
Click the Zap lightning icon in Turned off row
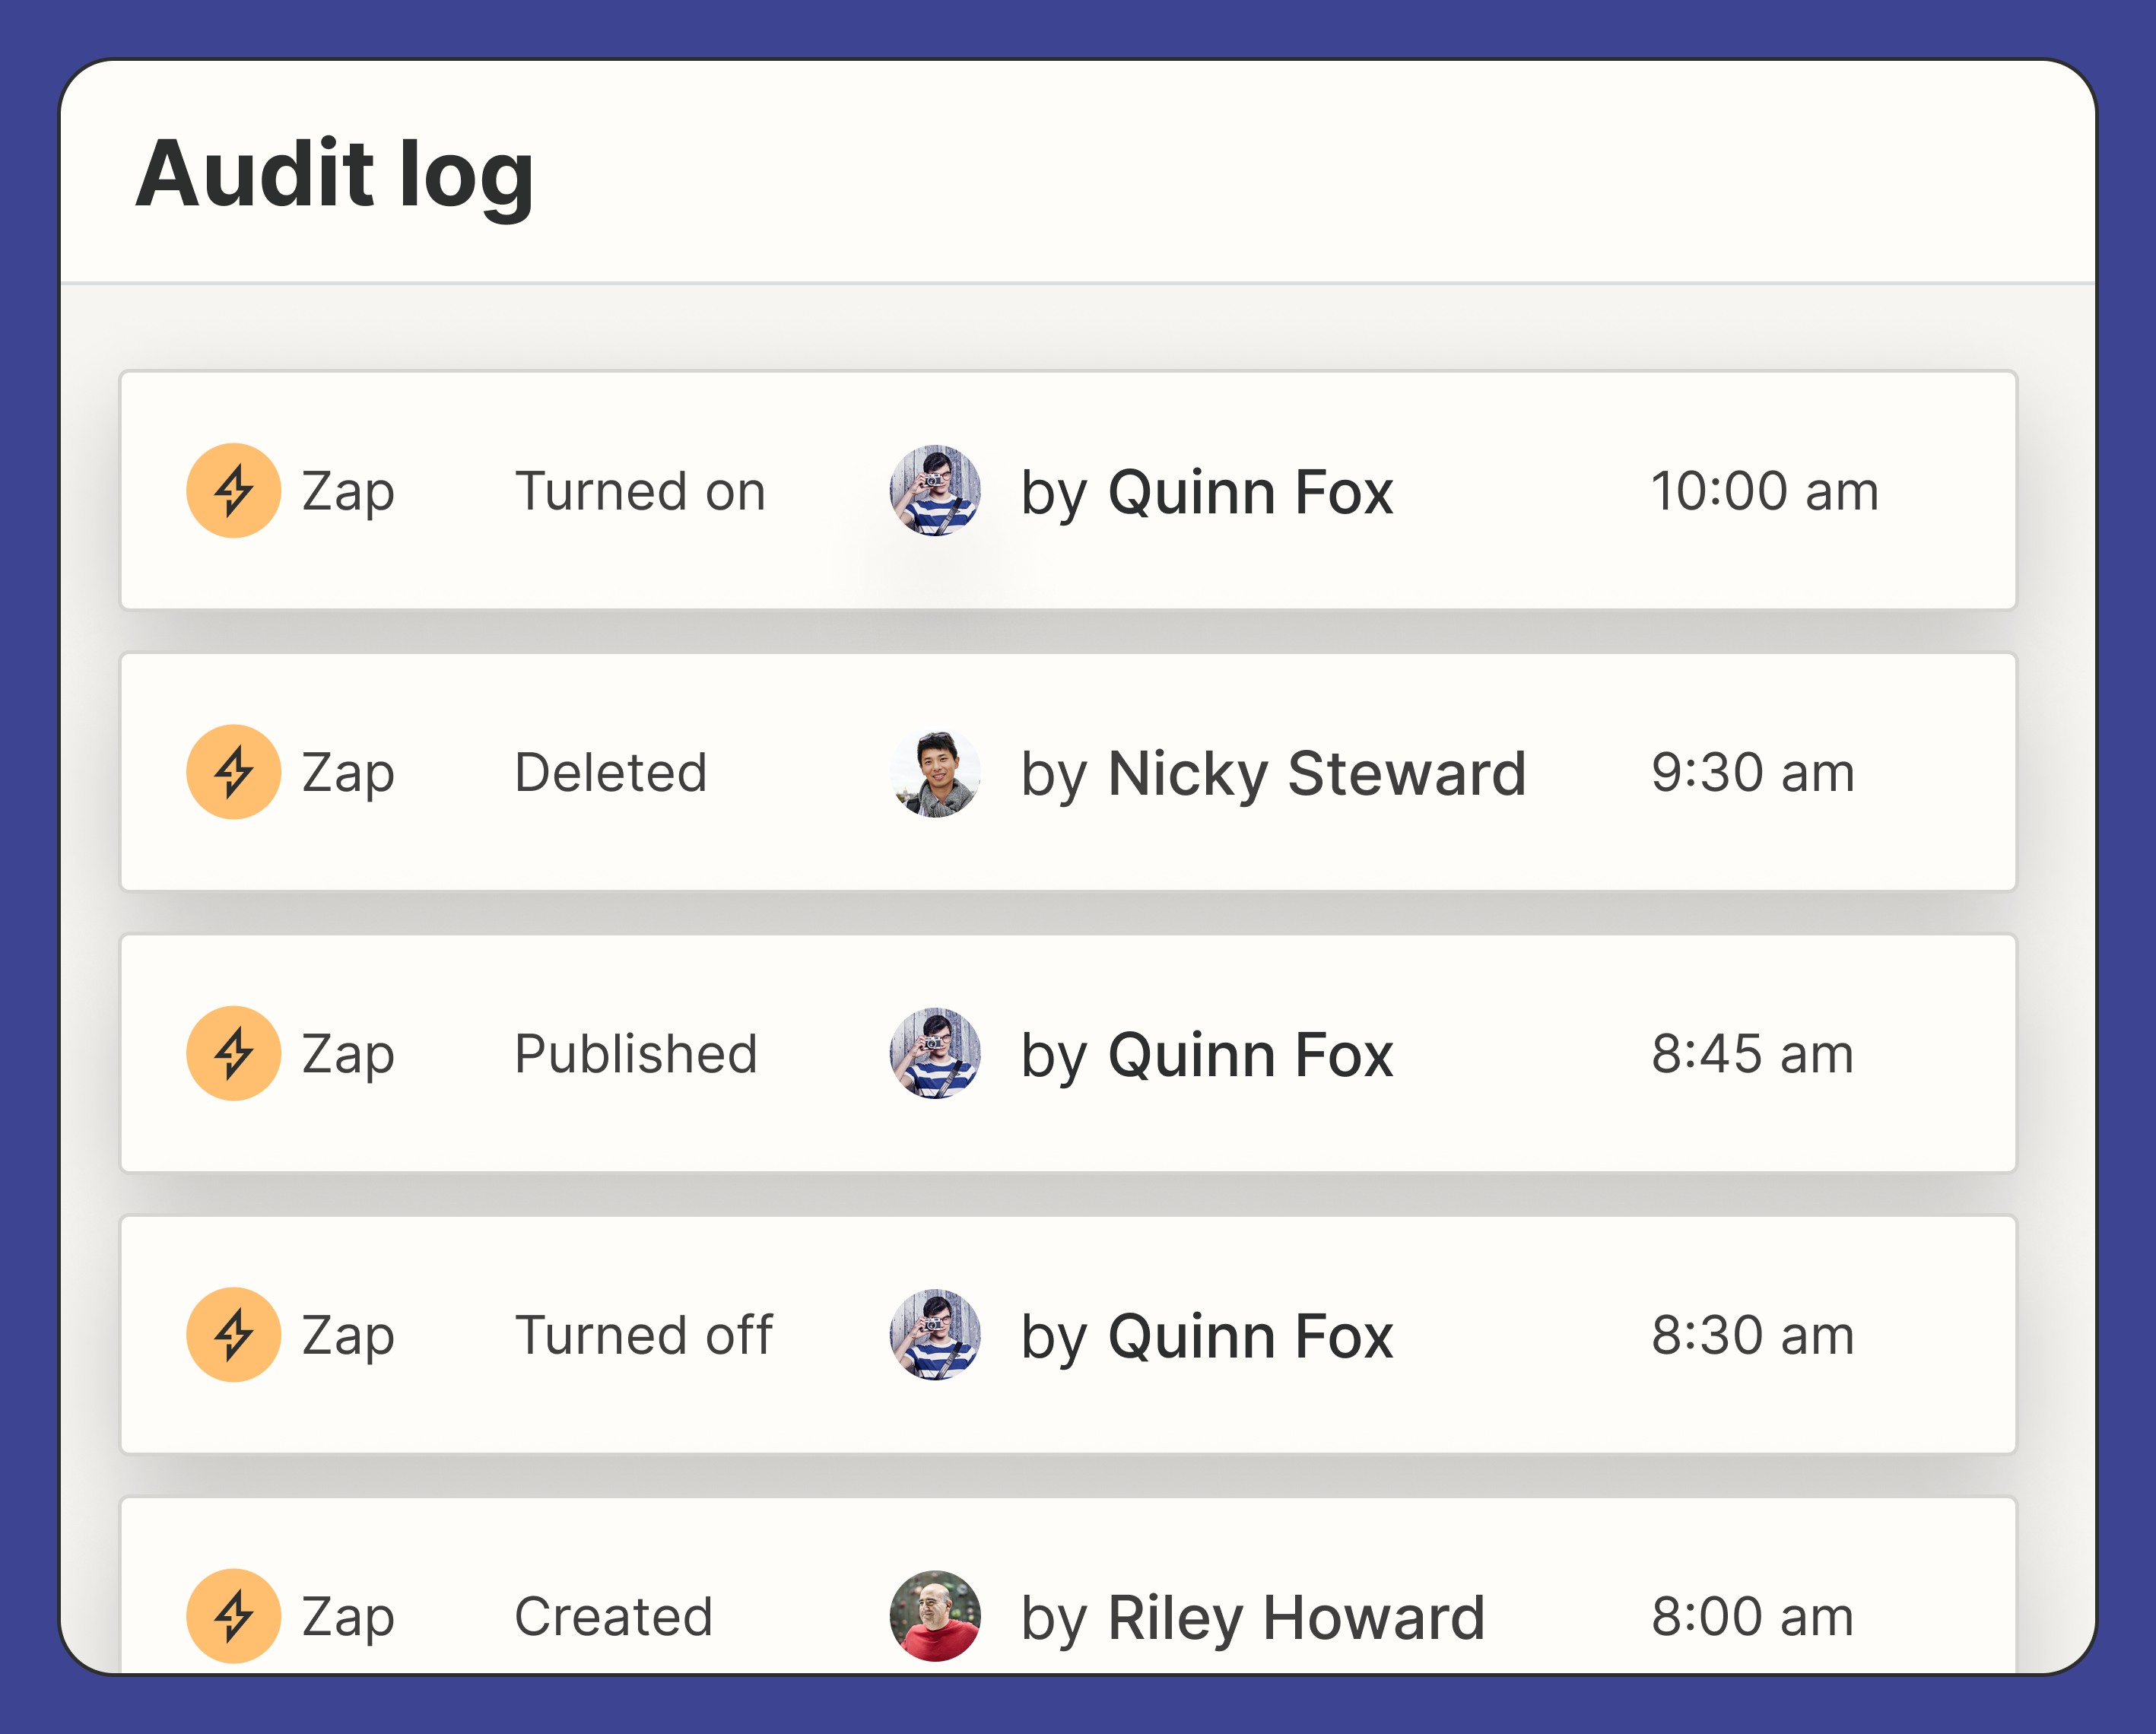(234, 1334)
